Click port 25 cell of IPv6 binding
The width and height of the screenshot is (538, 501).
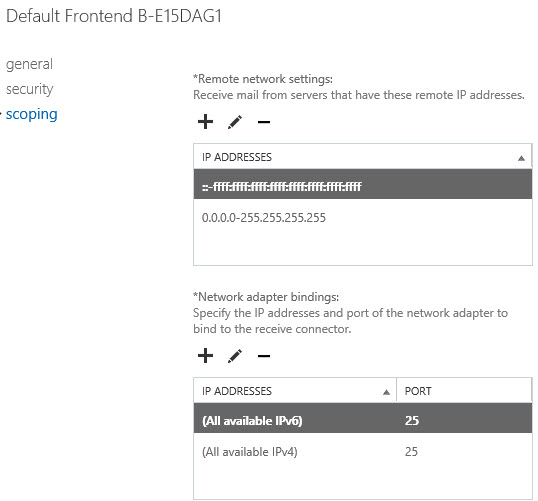412,421
